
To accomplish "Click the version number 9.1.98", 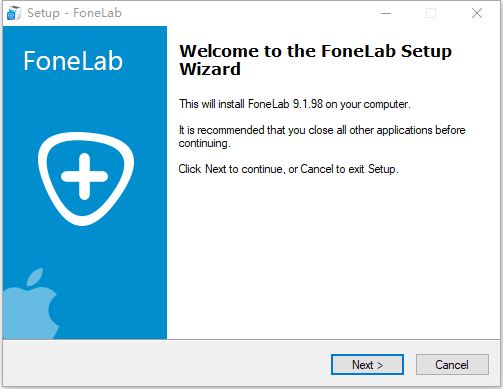I will 308,104.
